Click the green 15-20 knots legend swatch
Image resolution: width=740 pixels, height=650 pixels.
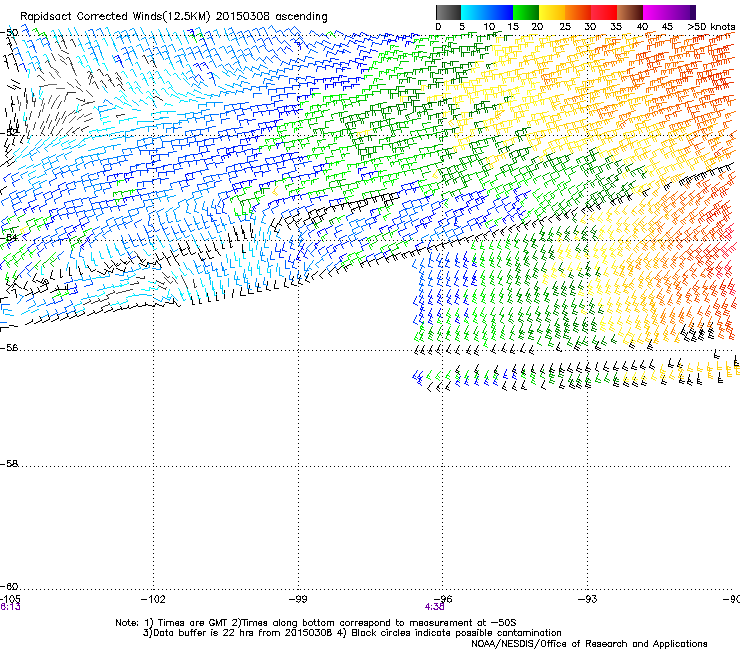pyautogui.click(x=526, y=12)
